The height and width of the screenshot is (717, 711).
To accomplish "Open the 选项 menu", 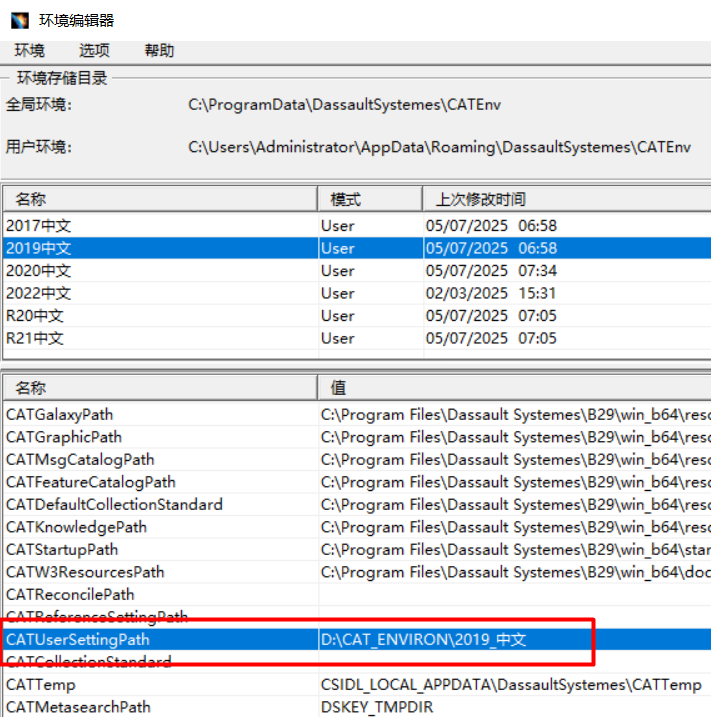I will click(x=94, y=51).
